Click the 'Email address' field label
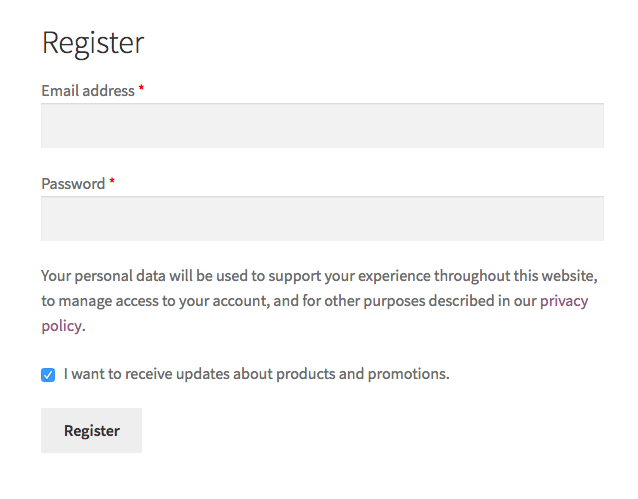The width and height of the screenshot is (638, 499). [88, 91]
